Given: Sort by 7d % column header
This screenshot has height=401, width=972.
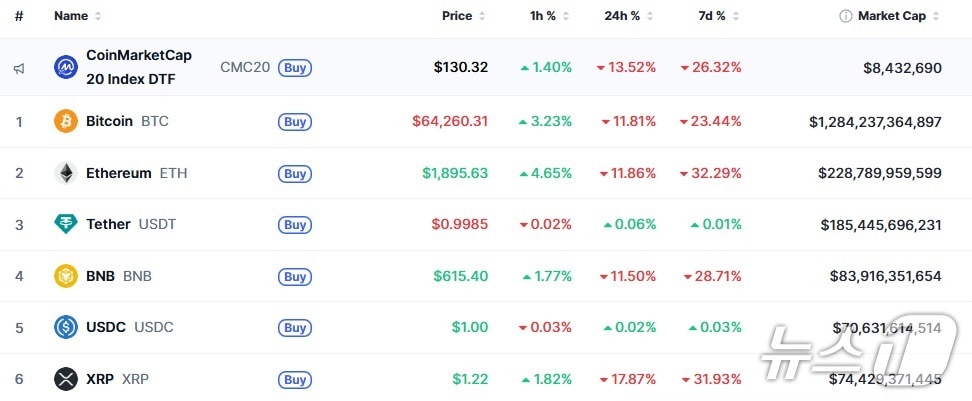Looking at the screenshot, I should coord(714,16).
